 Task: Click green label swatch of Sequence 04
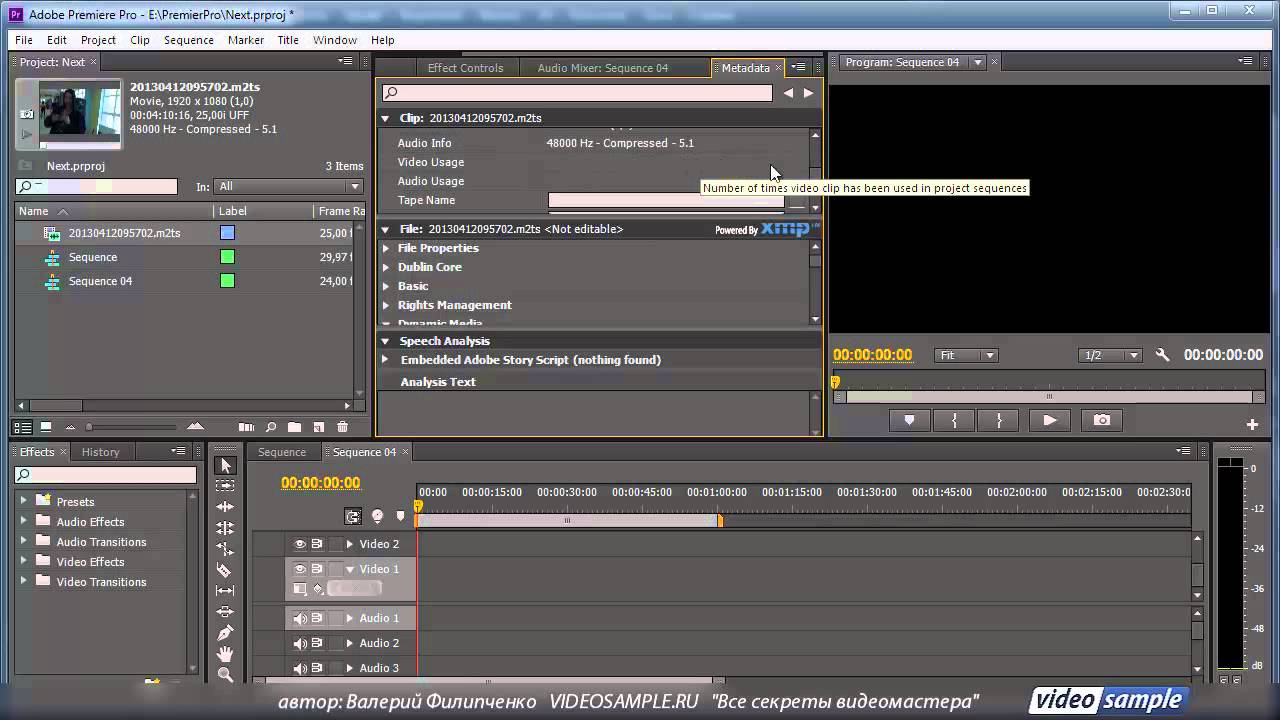[x=227, y=281]
